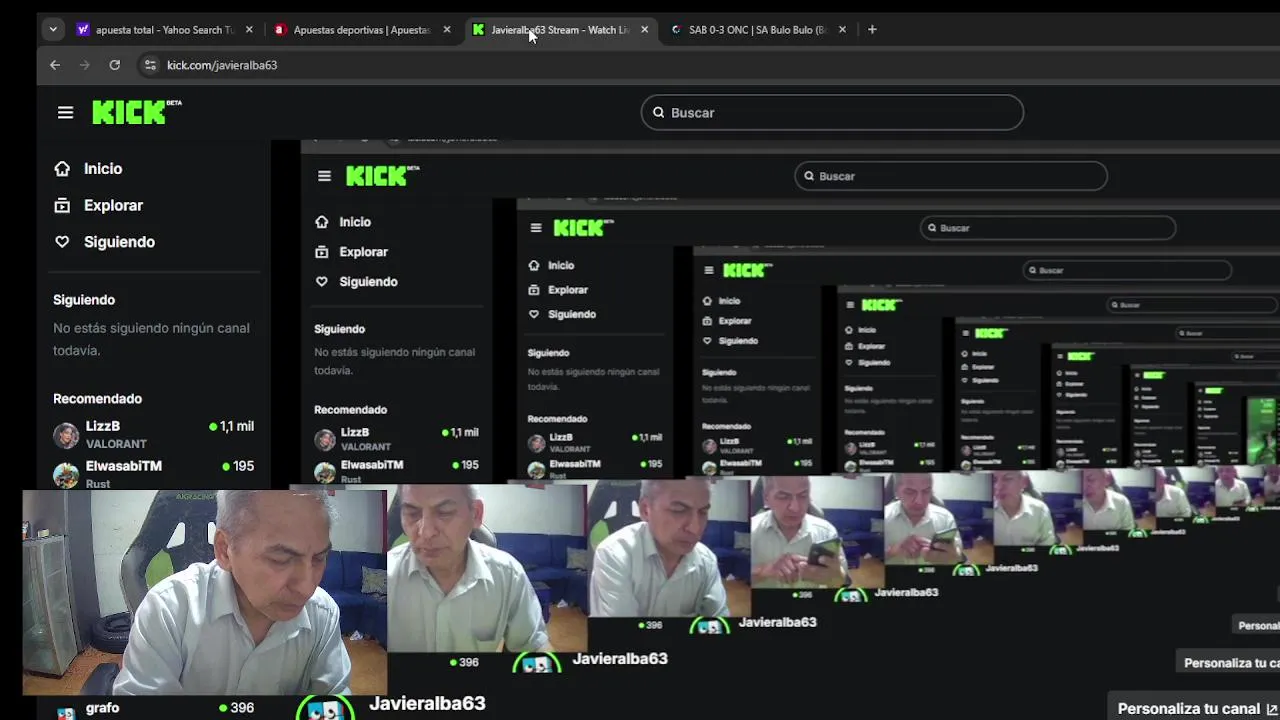Click the magnifier icon in the topmost Buscar field
Image resolution: width=1280 pixels, height=720 pixels.
coord(659,112)
